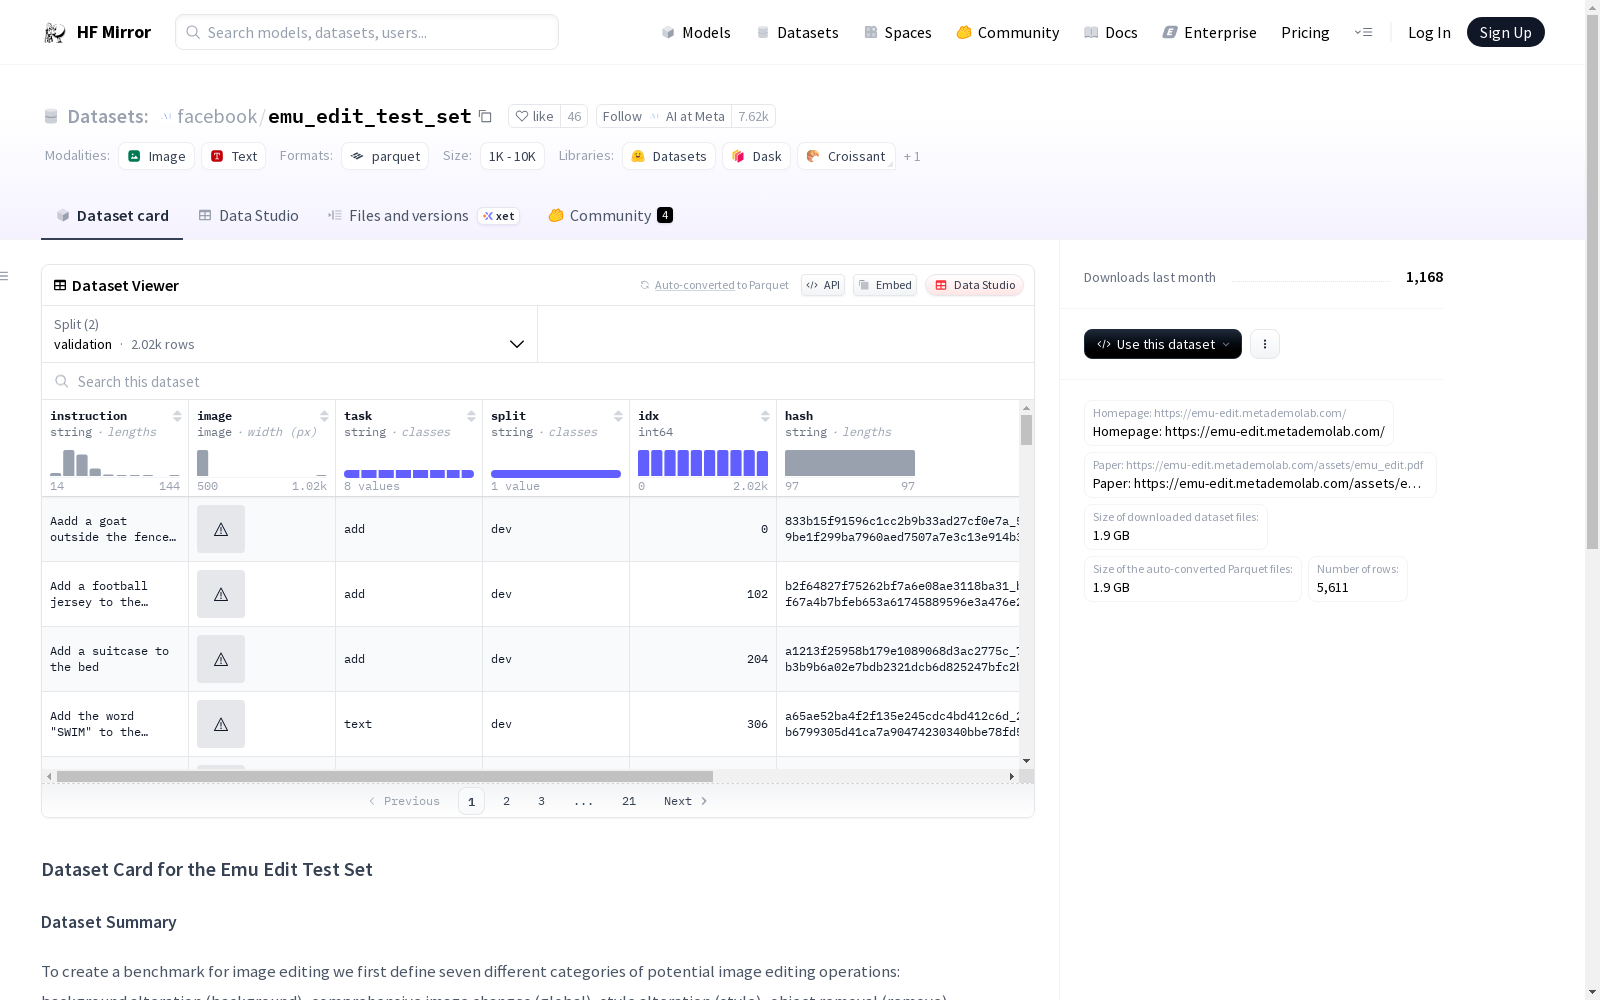This screenshot has width=1600, height=1000.
Task: Click the Text modality tag
Action: pos(234,156)
